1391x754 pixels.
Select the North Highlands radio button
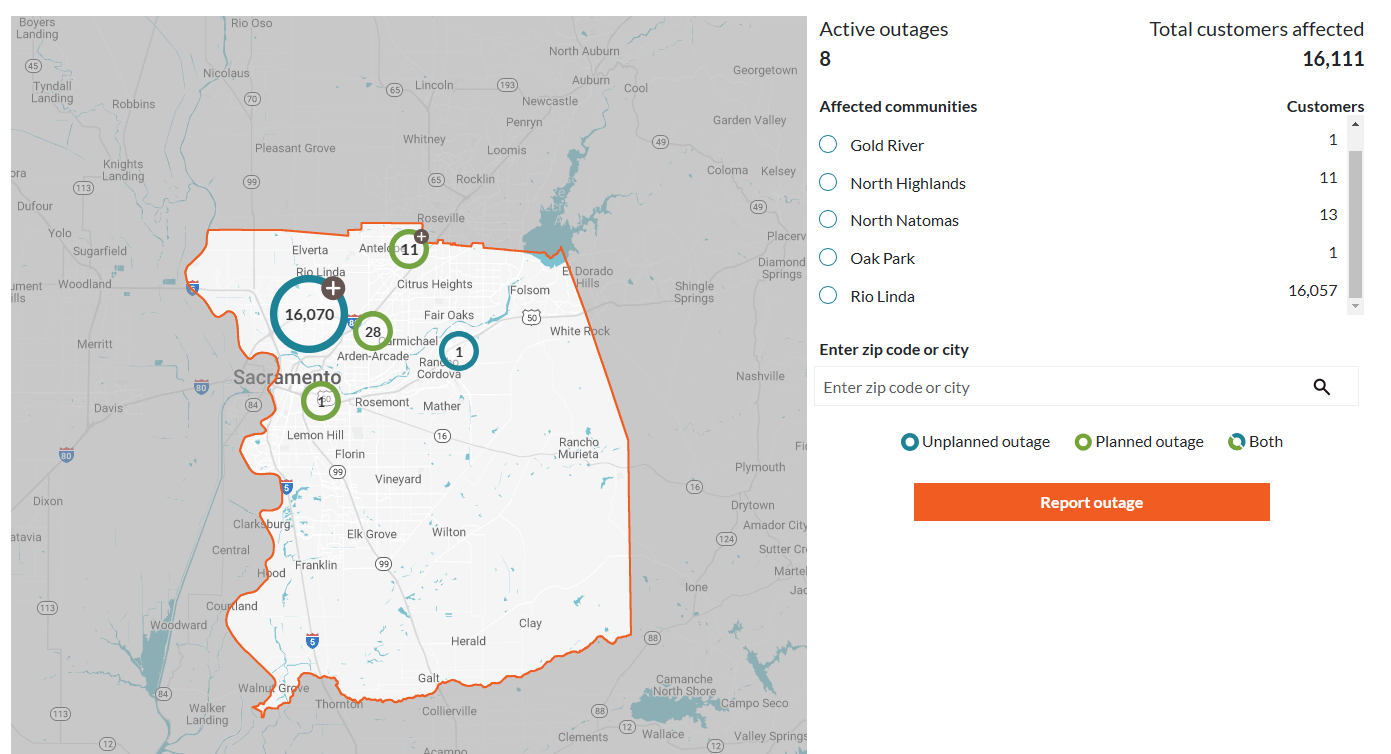827,181
